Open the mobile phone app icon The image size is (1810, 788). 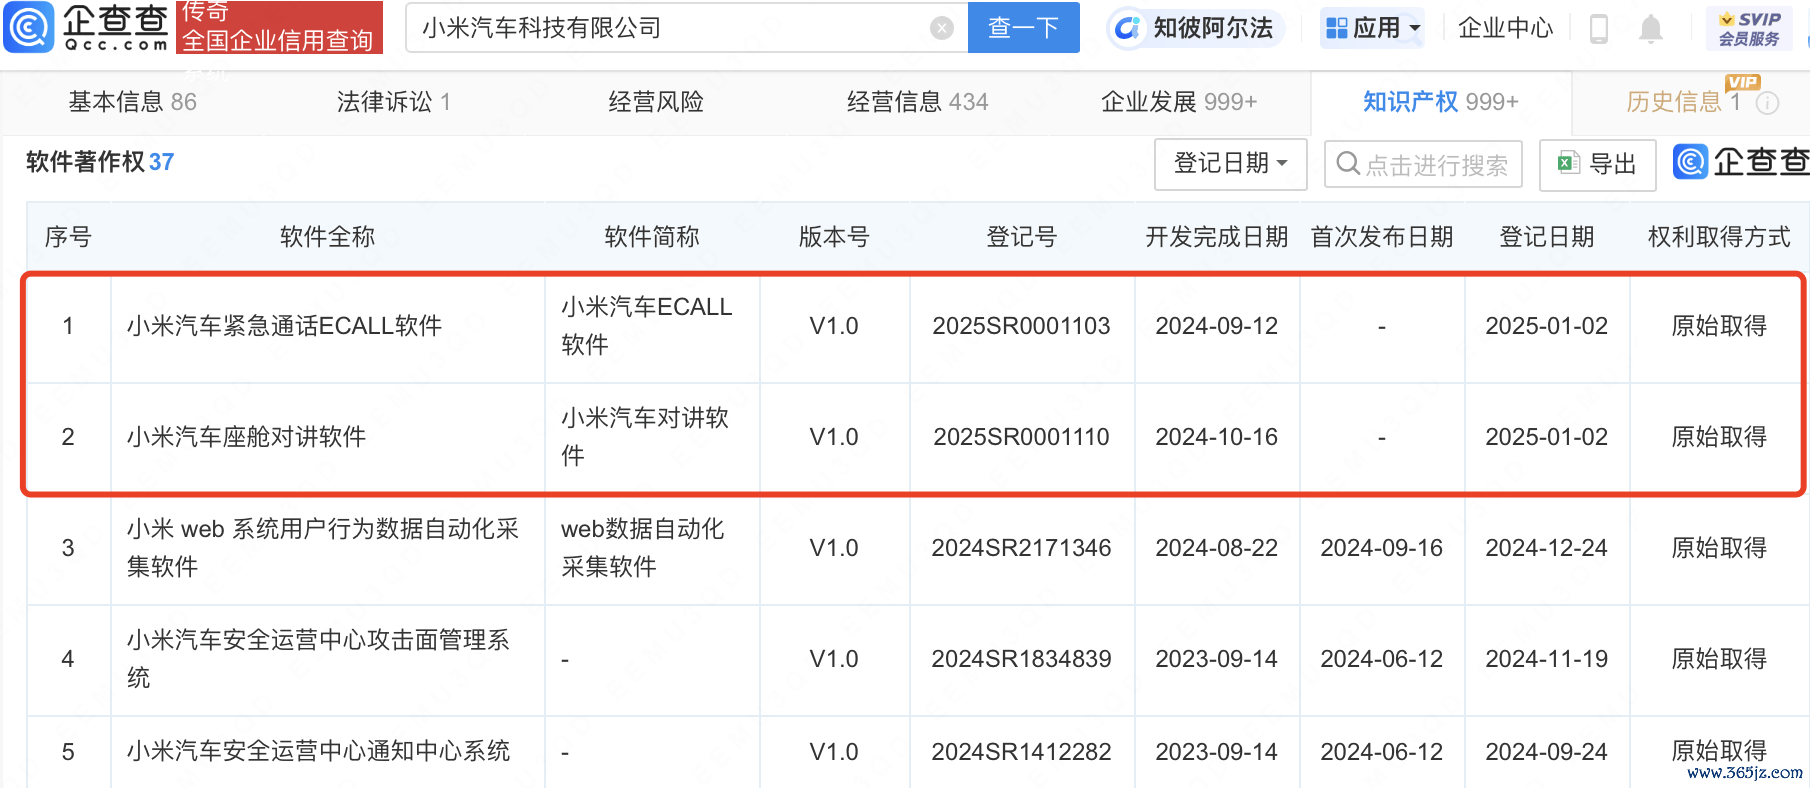(x=1598, y=29)
